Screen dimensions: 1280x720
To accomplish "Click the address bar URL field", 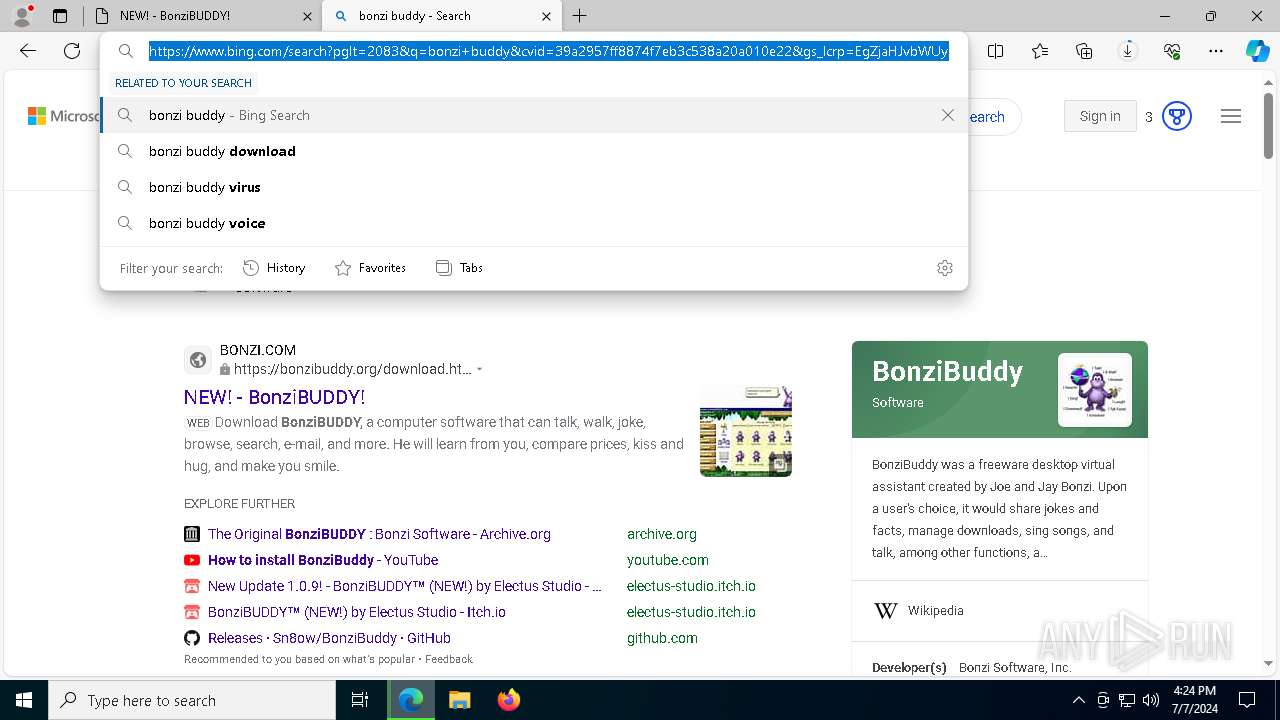I will (x=549, y=51).
